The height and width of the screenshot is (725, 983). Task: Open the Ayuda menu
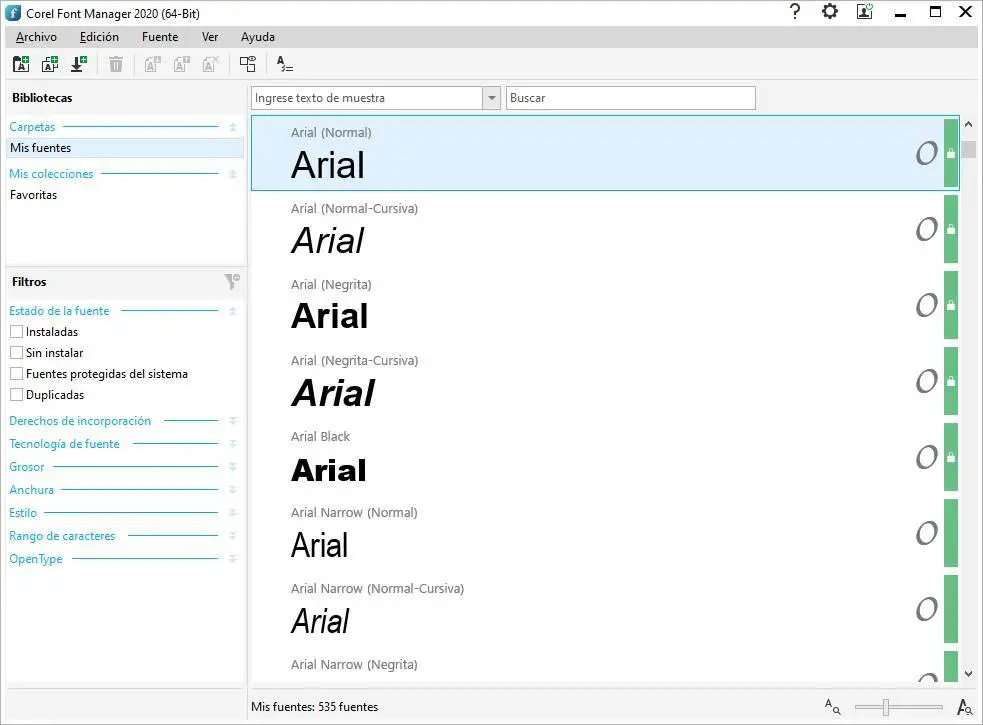(x=258, y=37)
